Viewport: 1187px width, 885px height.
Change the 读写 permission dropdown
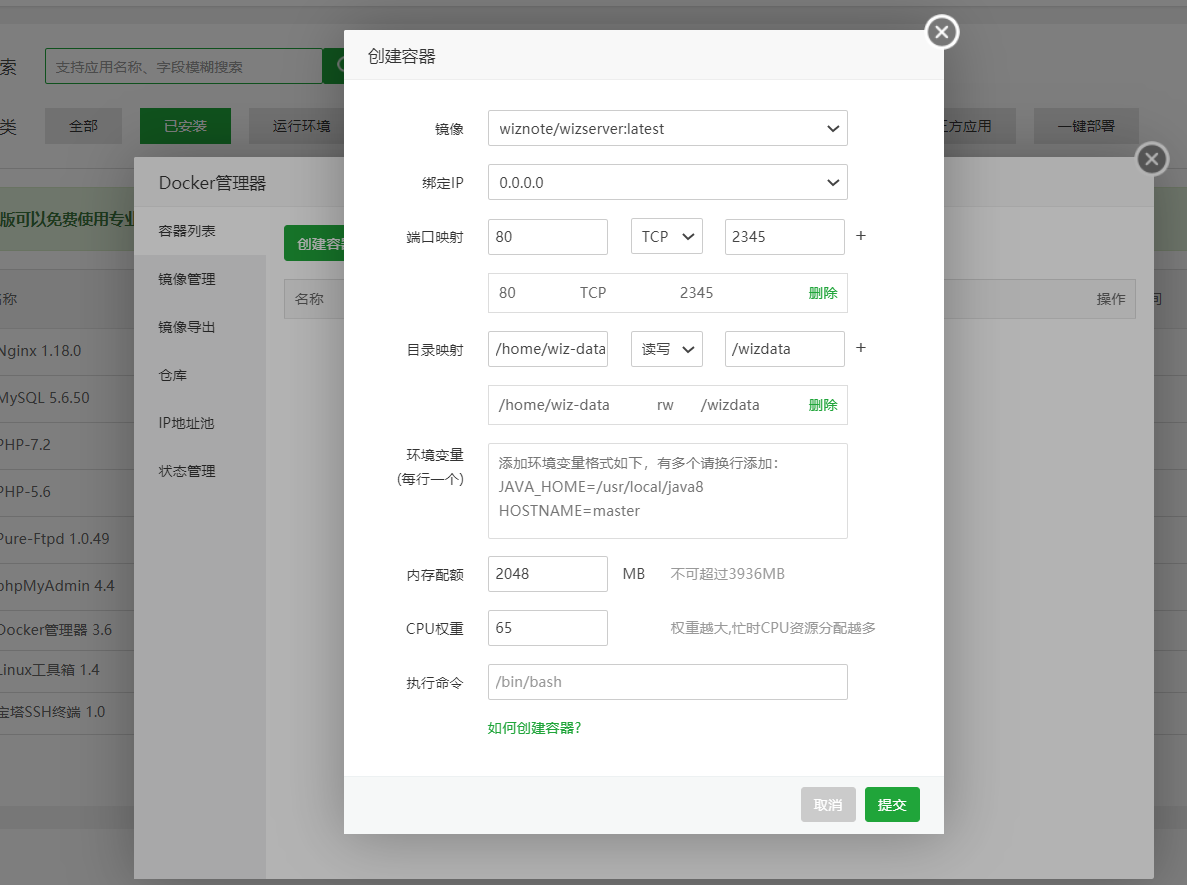point(666,349)
